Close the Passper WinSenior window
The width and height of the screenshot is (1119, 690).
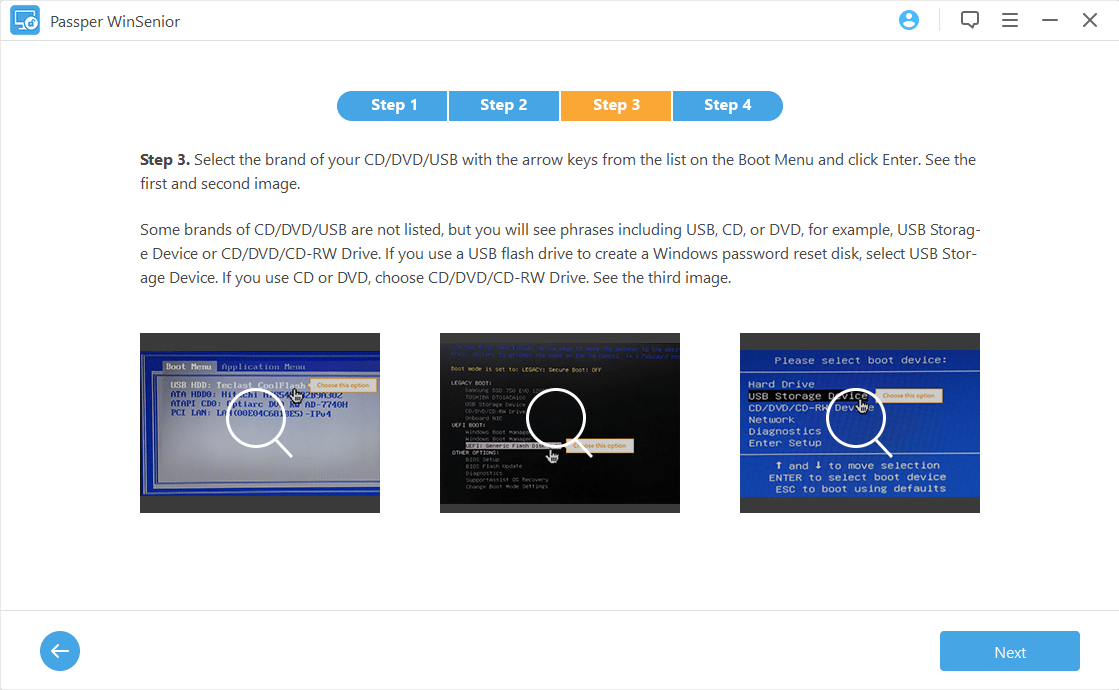click(x=1089, y=20)
